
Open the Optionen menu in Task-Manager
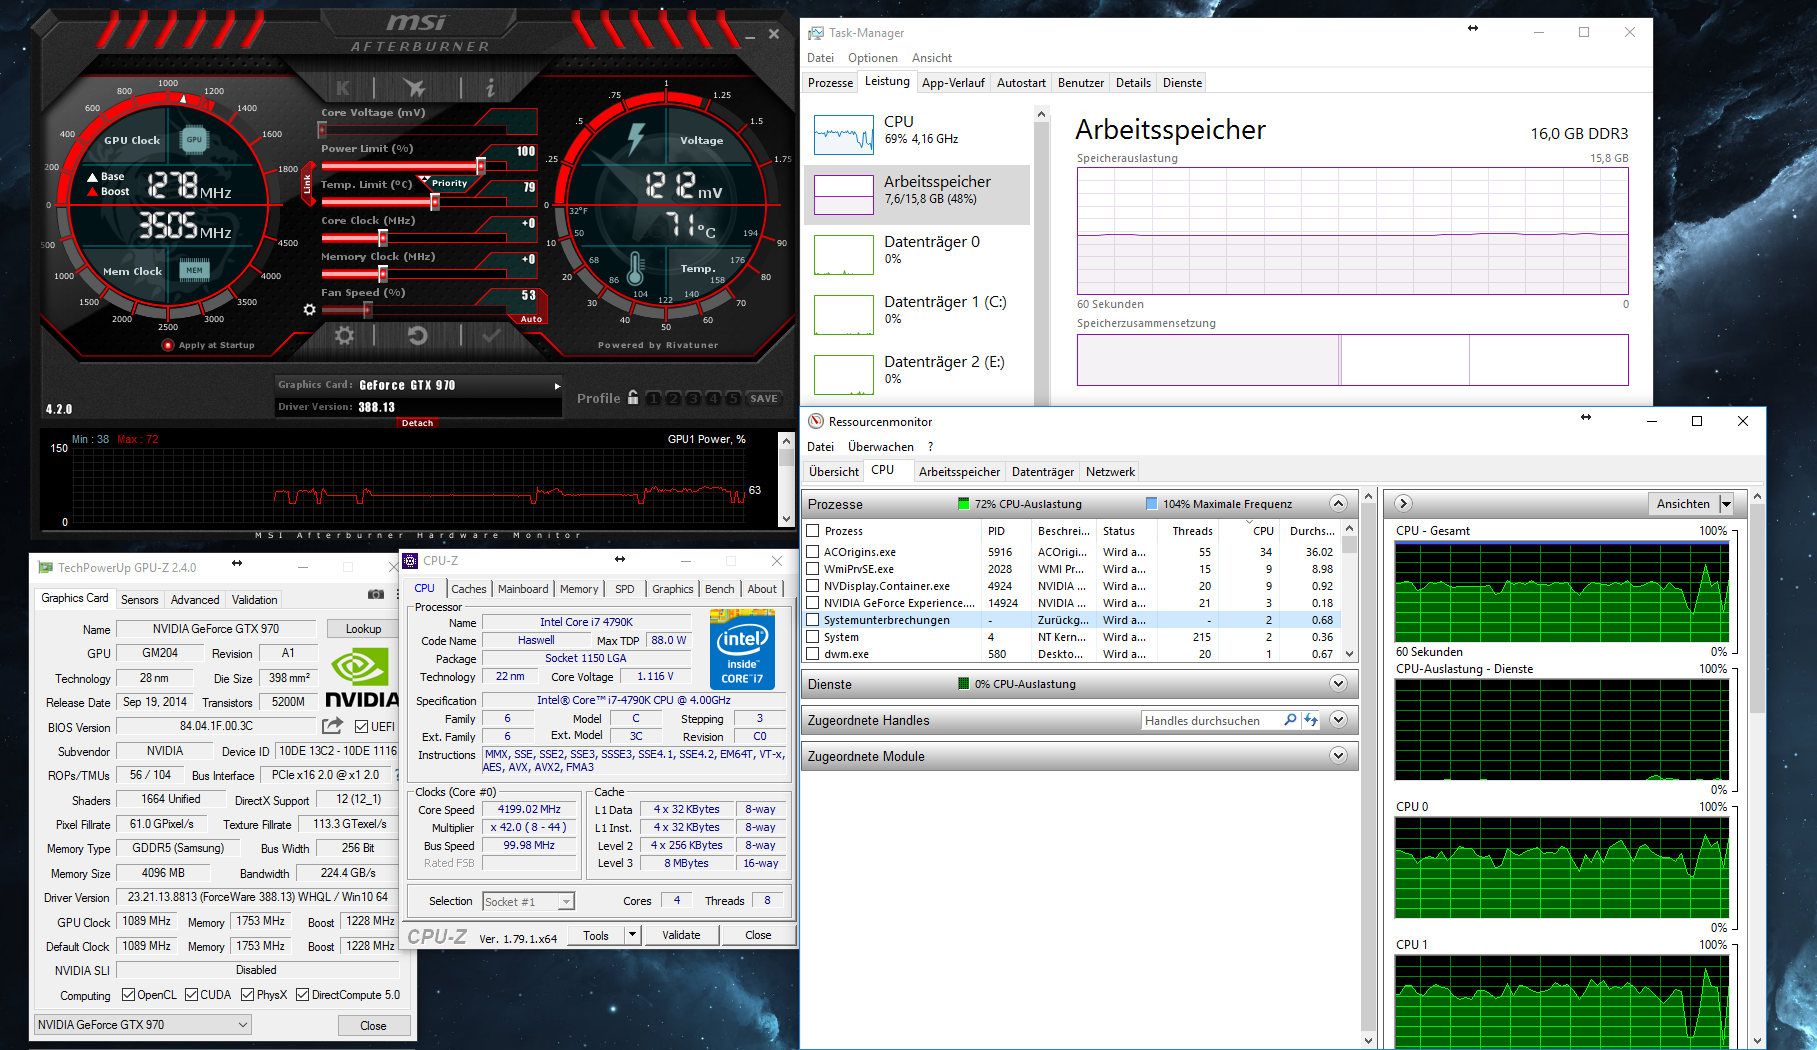873,58
